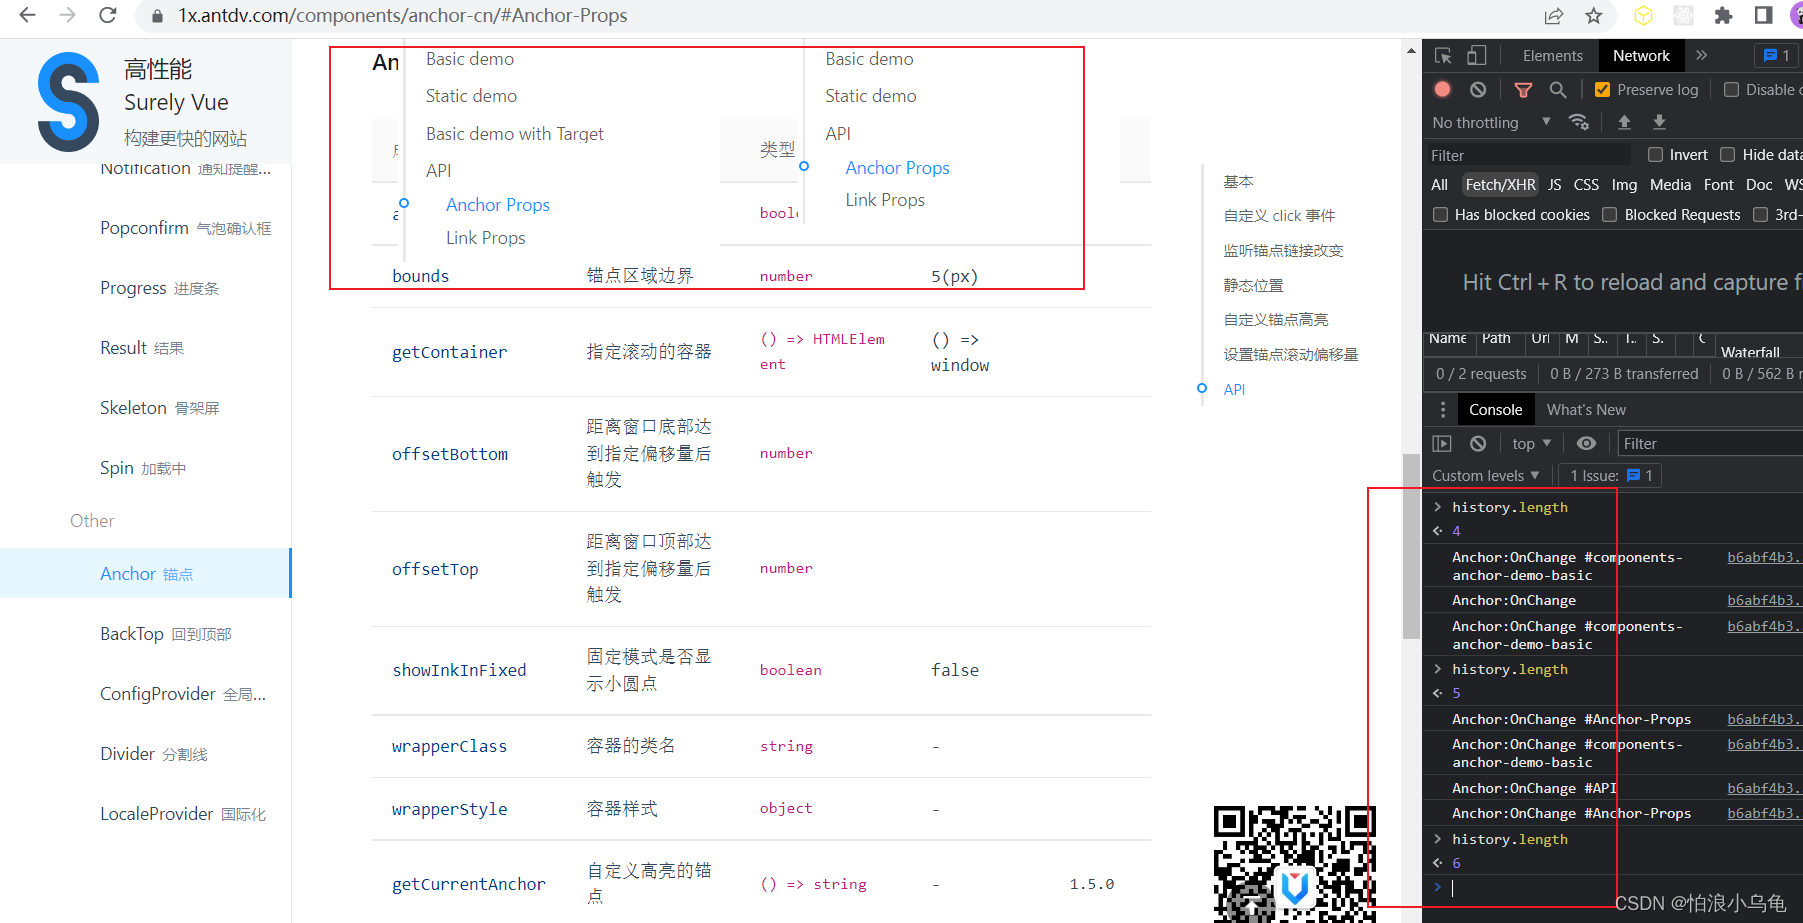The width and height of the screenshot is (1803, 923).
Task: Expand the result value 4 in console
Action: click(x=1437, y=531)
